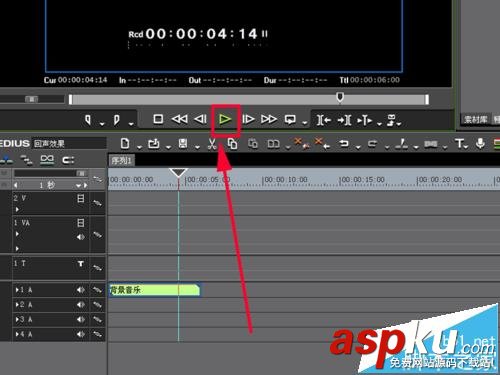This screenshot has width=500, height=375.
Task: Click the Delete clip icon
Action: click(x=300, y=143)
